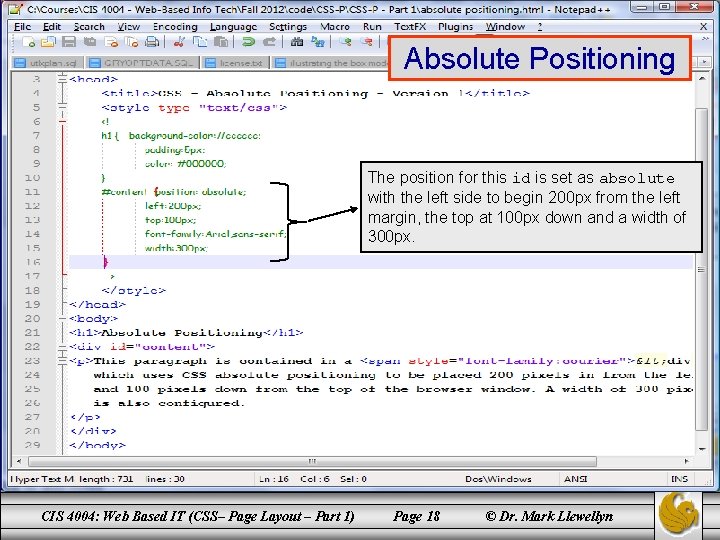Click the Paste toolbar icon
The height and width of the screenshot is (540, 720).
click(x=221, y=42)
